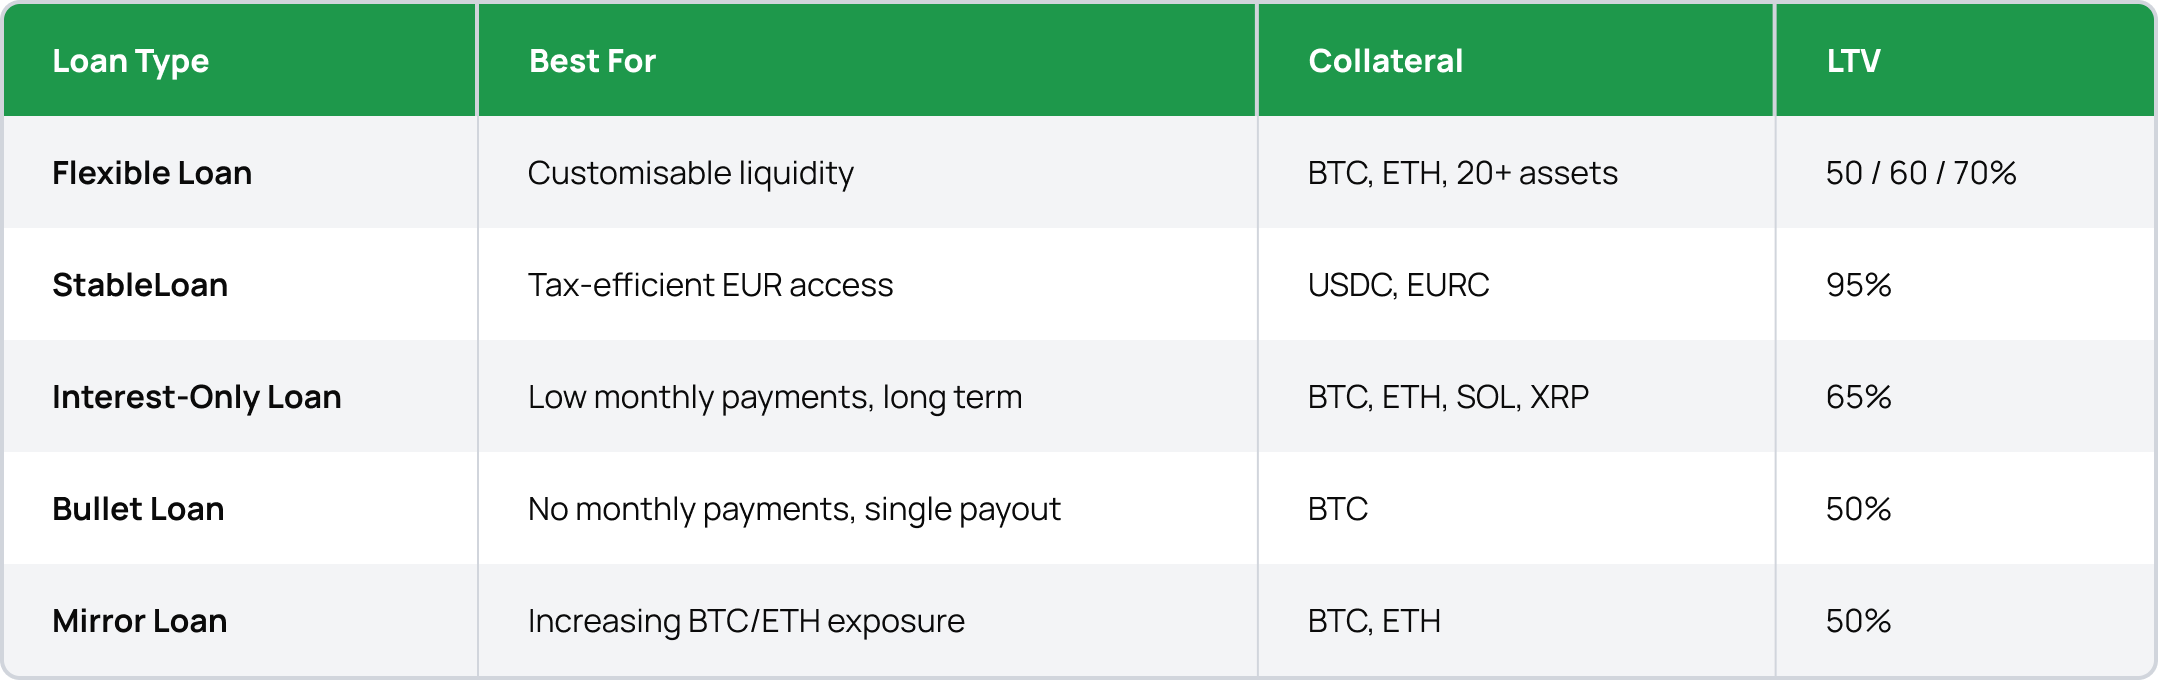This screenshot has width=2158, height=680.
Task: Click the BTC, ETH, SOL, XRP cell
Action: coord(1448,397)
